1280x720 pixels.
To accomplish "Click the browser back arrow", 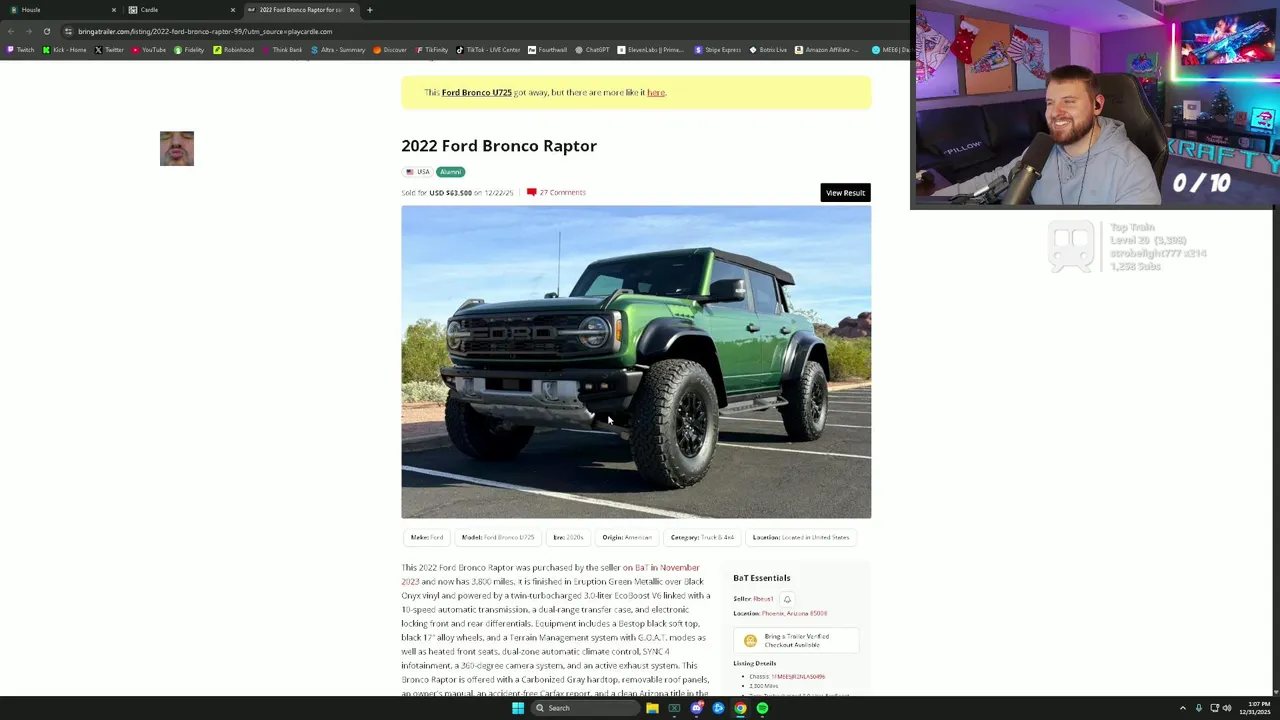I will click(11, 31).
